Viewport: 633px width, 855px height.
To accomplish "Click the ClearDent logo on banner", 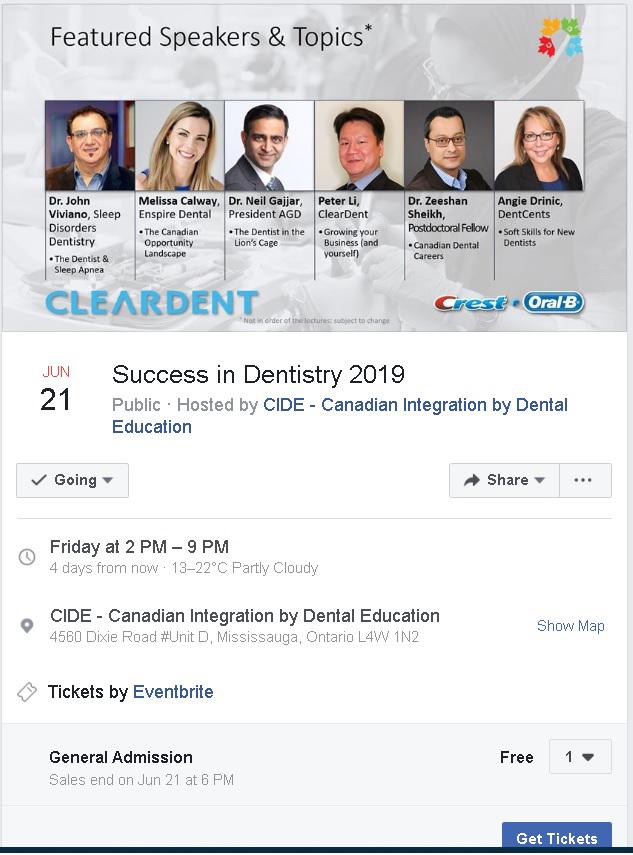I will tap(152, 303).
